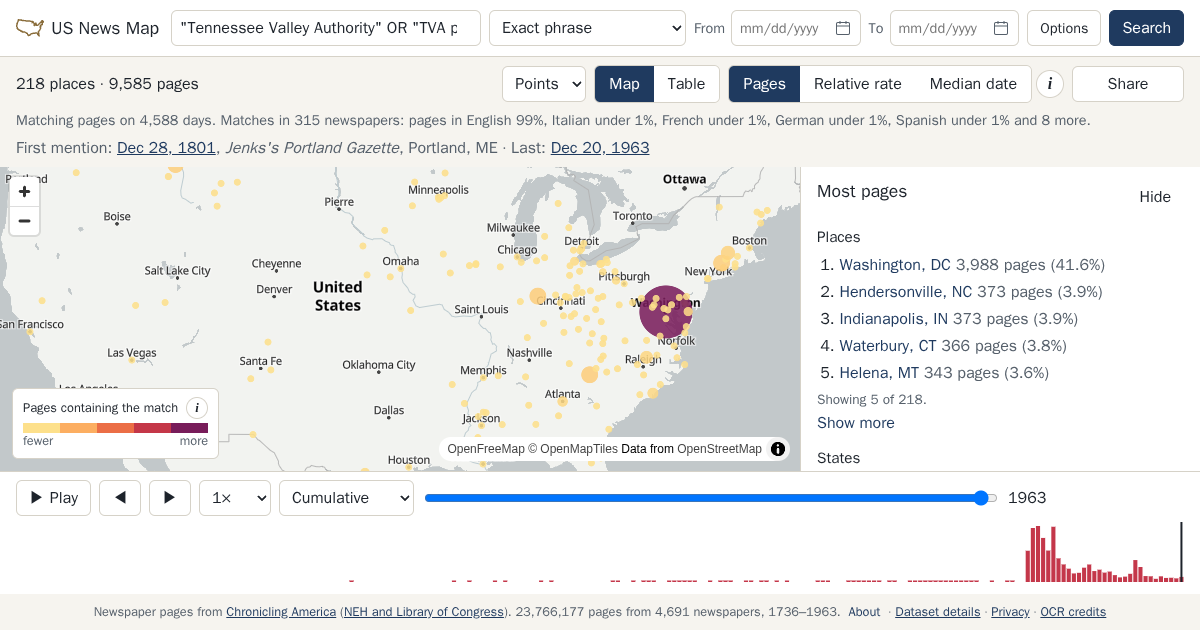Click the darkest purple legend swatch

click(x=189, y=428)
